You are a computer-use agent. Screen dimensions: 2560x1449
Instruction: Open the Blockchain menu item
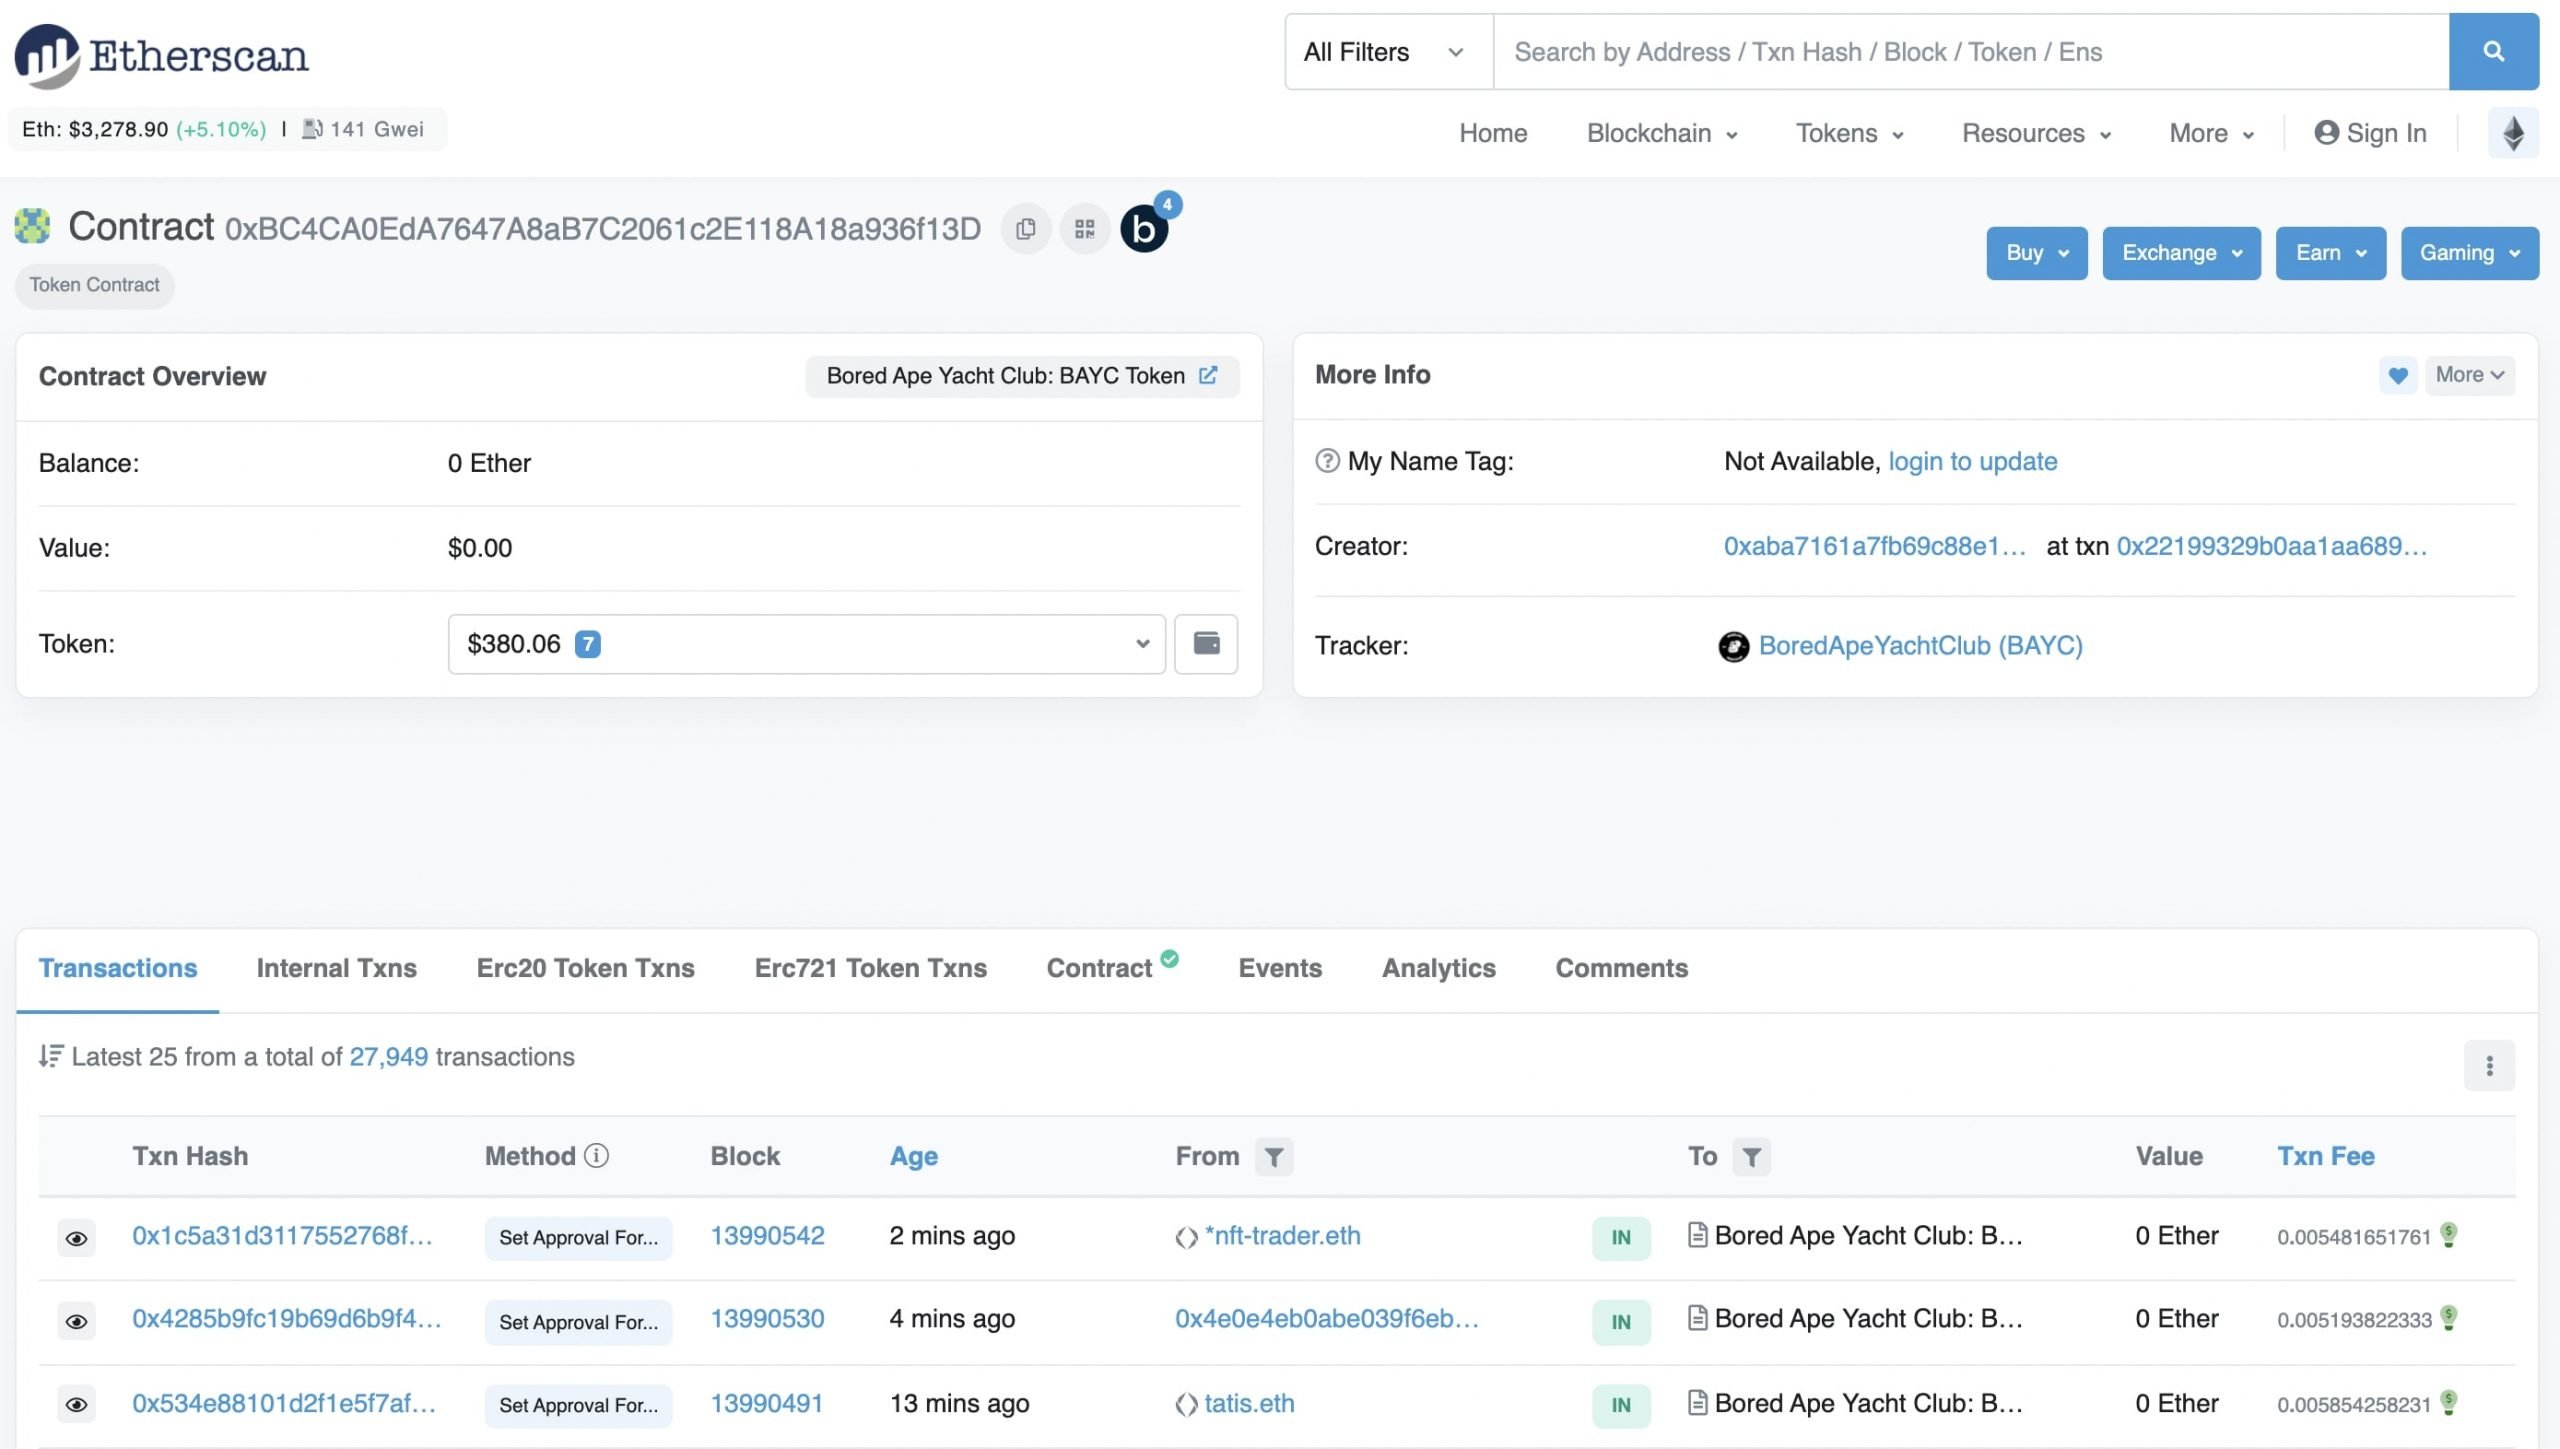1658,132
